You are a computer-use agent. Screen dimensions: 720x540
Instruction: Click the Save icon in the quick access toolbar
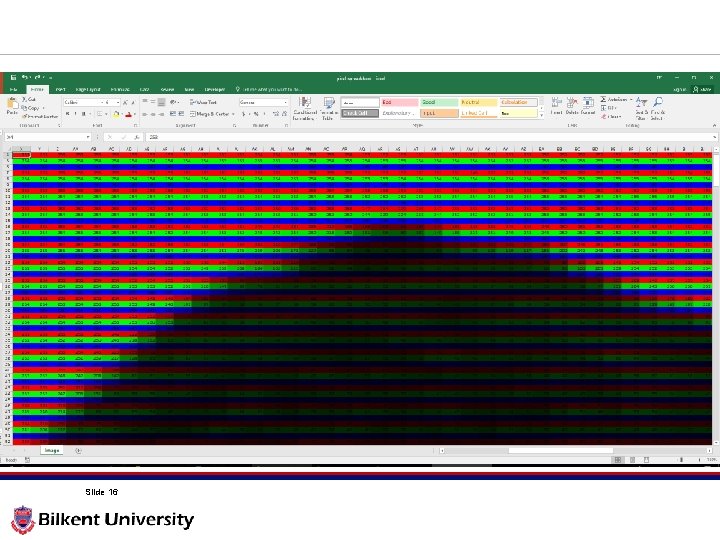(x=14, y=78)
